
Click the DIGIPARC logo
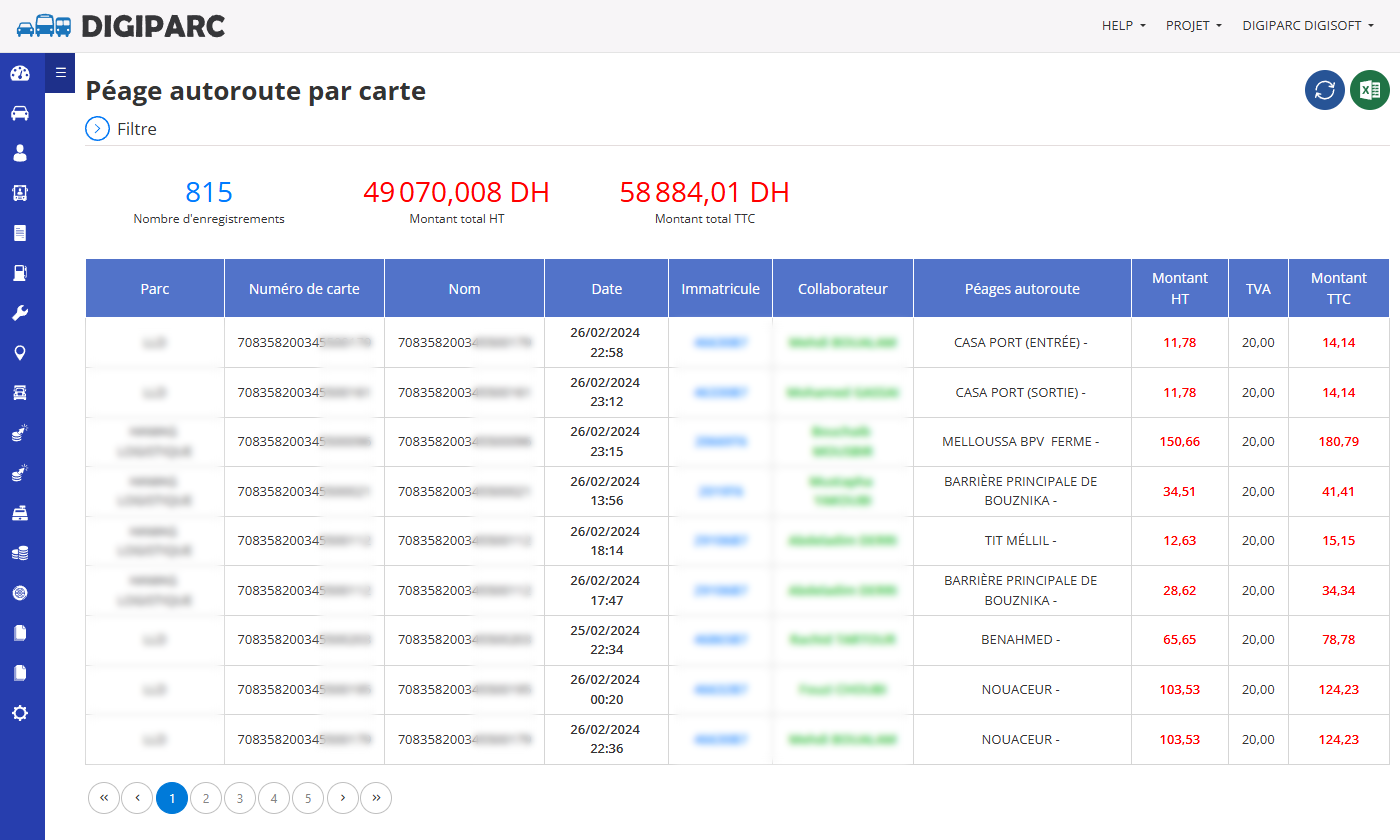pyautogui.click(x=121, y=26)
